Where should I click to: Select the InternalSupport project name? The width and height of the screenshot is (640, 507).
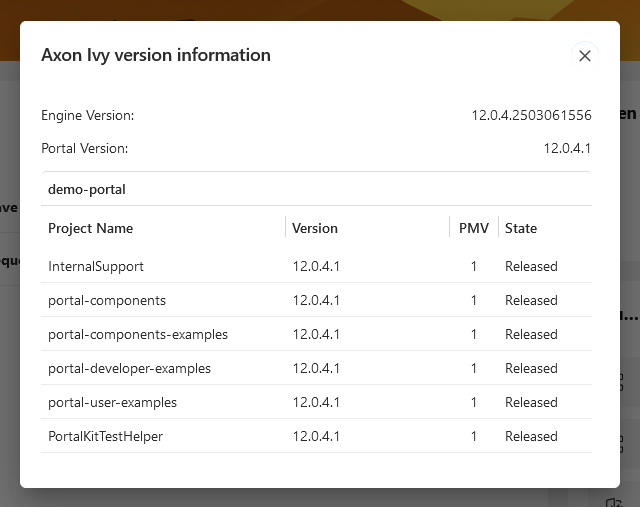96,266
